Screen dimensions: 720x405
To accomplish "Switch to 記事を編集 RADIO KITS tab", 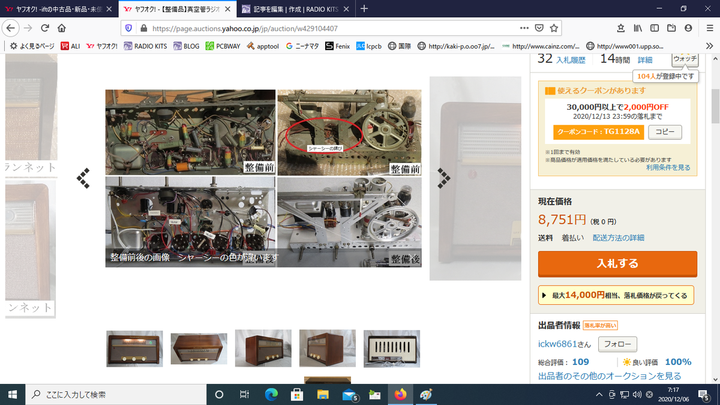I will click(294, 8).
